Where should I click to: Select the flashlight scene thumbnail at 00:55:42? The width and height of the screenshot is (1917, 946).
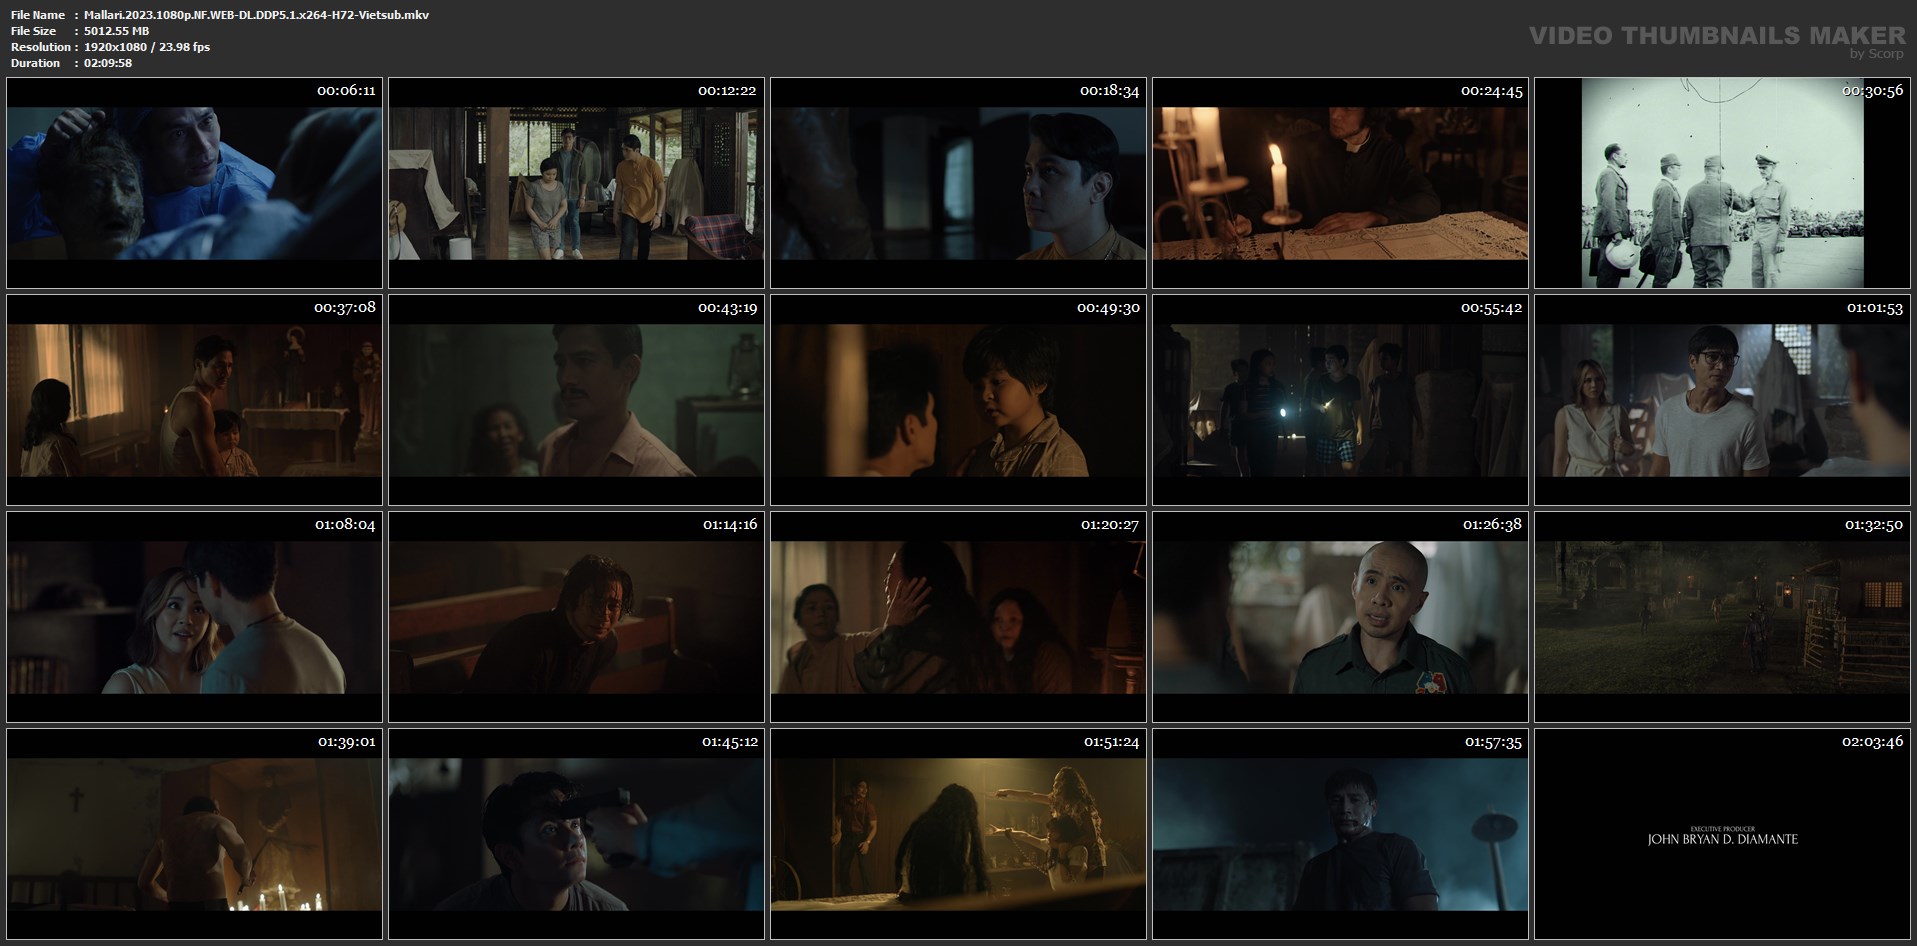click(x=1340, y=400)
